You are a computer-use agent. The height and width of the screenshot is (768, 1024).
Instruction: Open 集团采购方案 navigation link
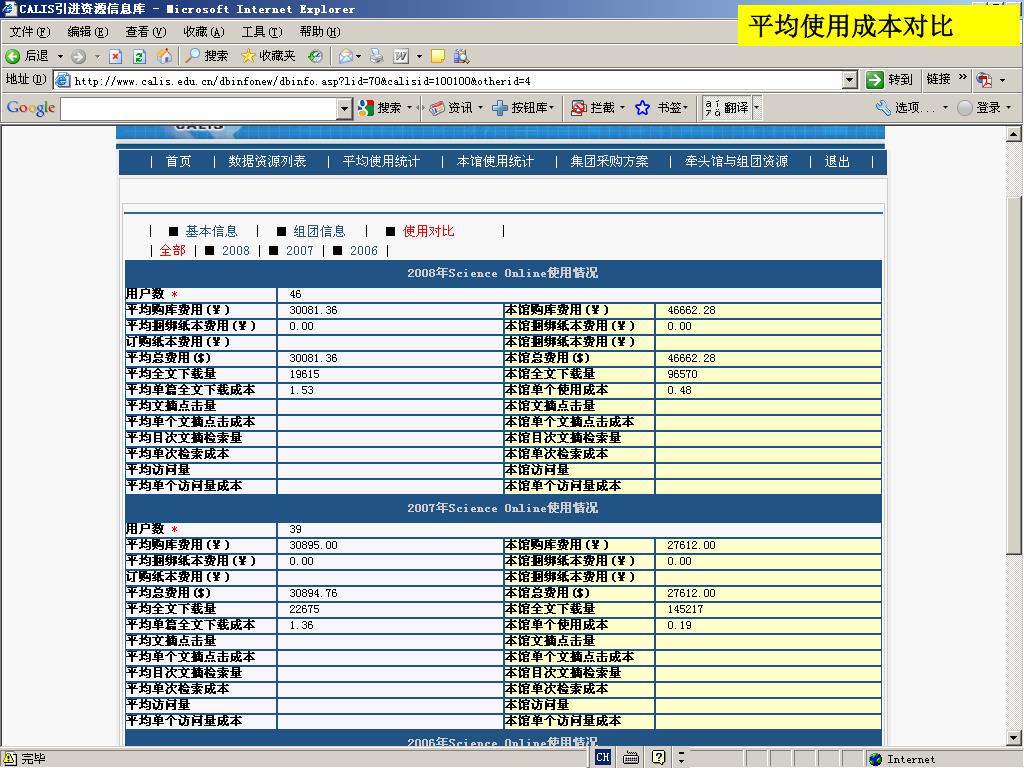pos(609,161)
